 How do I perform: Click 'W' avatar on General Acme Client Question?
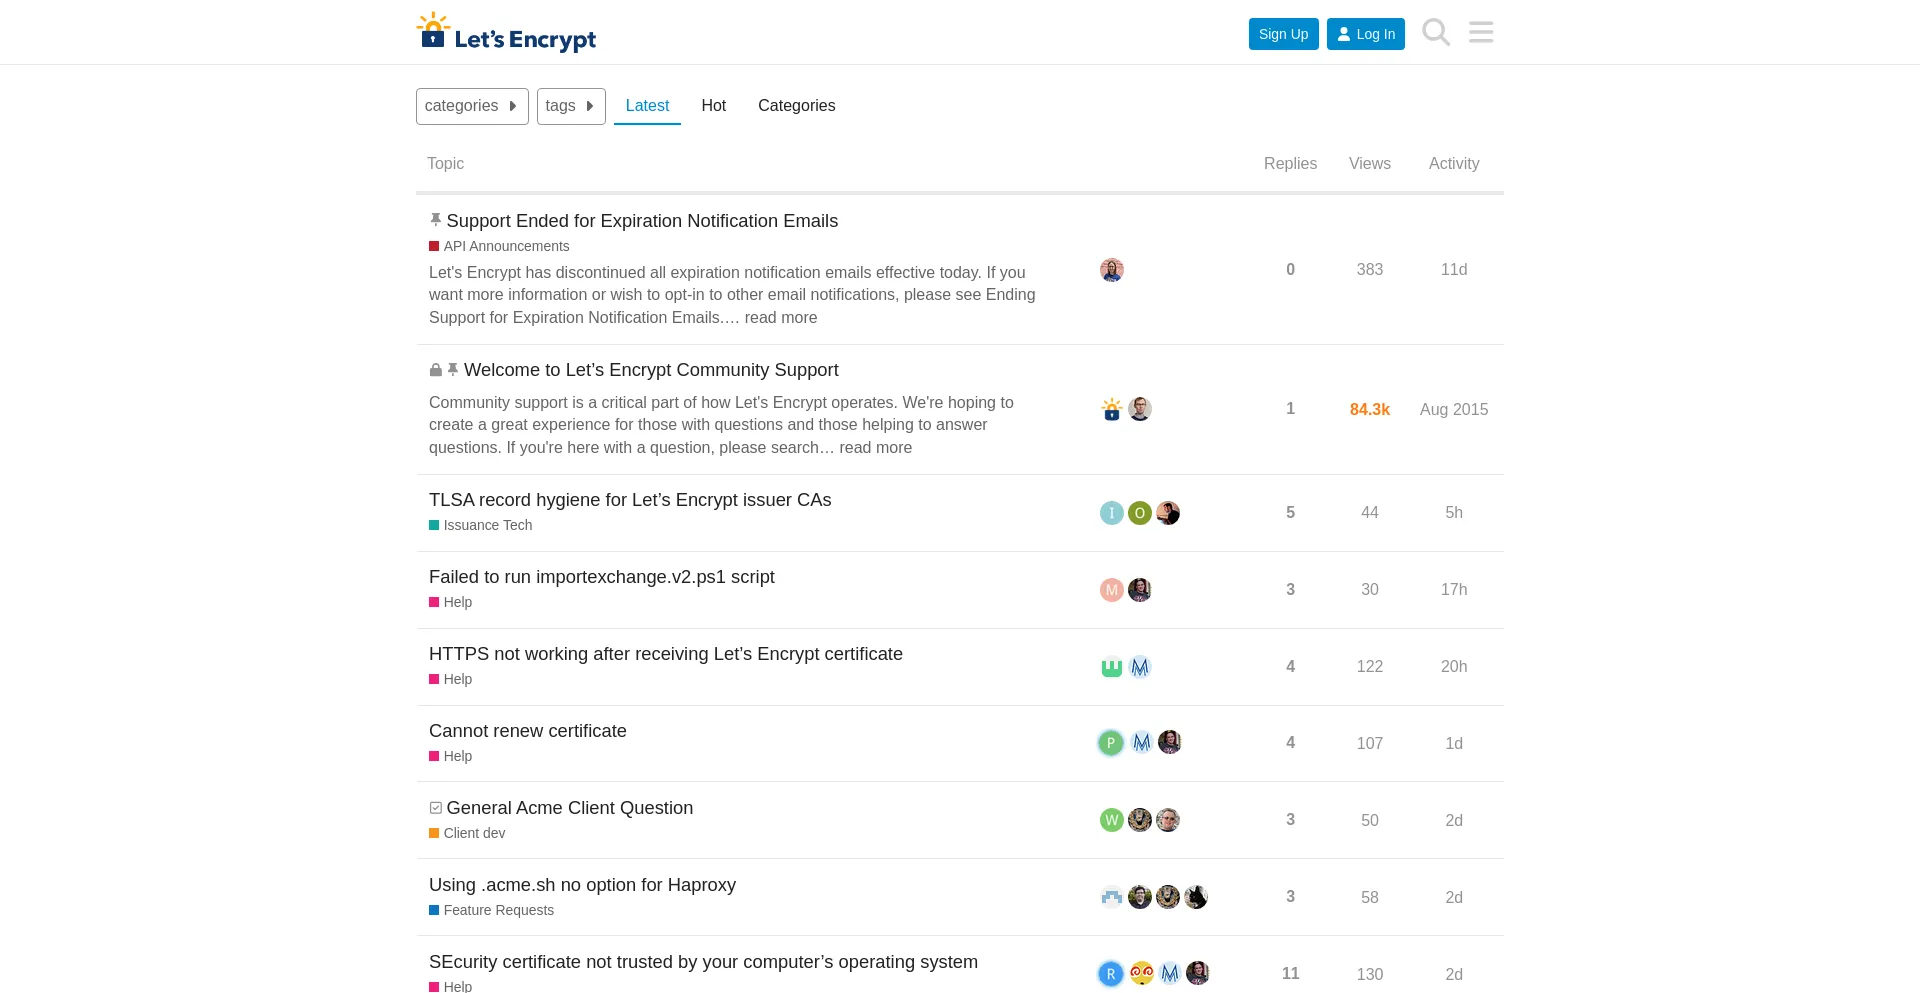1111,820
